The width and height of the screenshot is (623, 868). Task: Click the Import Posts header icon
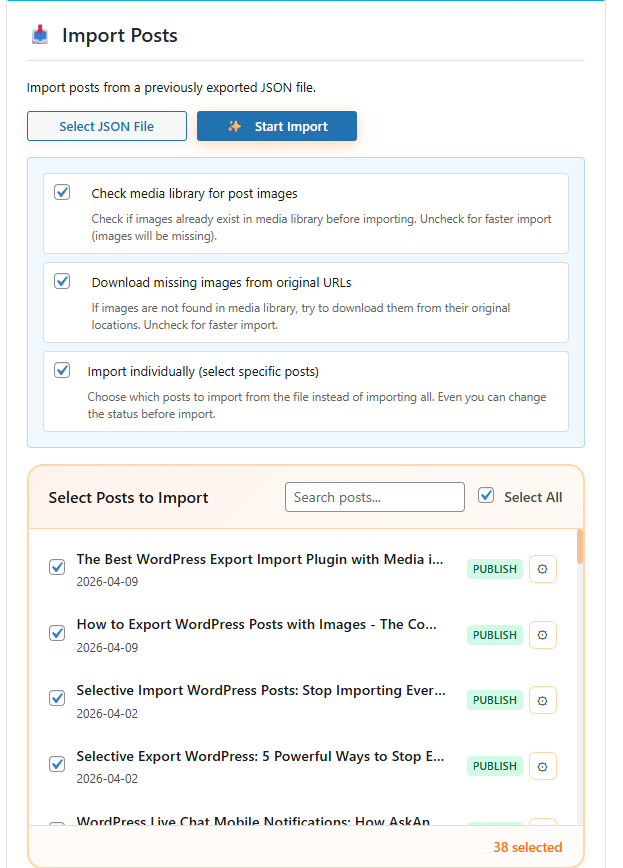39,36
